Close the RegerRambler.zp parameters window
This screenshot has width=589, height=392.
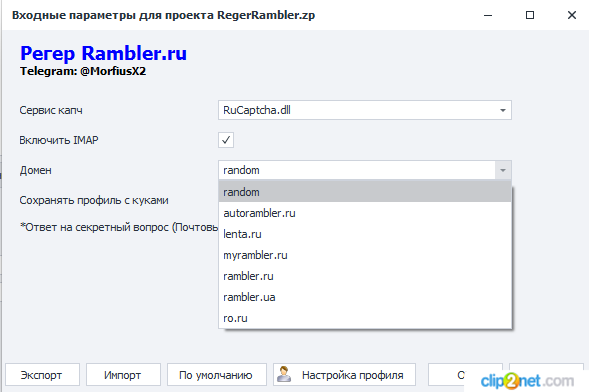[x=572, y=15]
